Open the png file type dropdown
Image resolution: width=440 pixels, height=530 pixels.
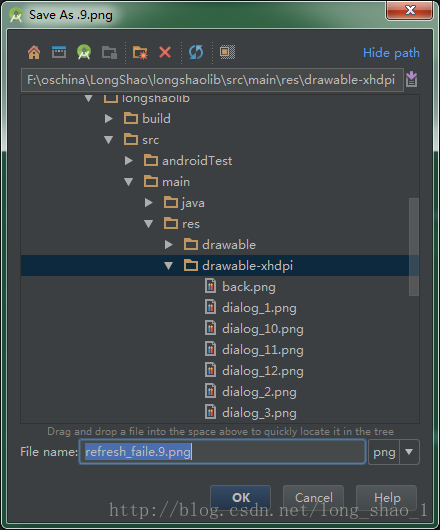point(409,452)
